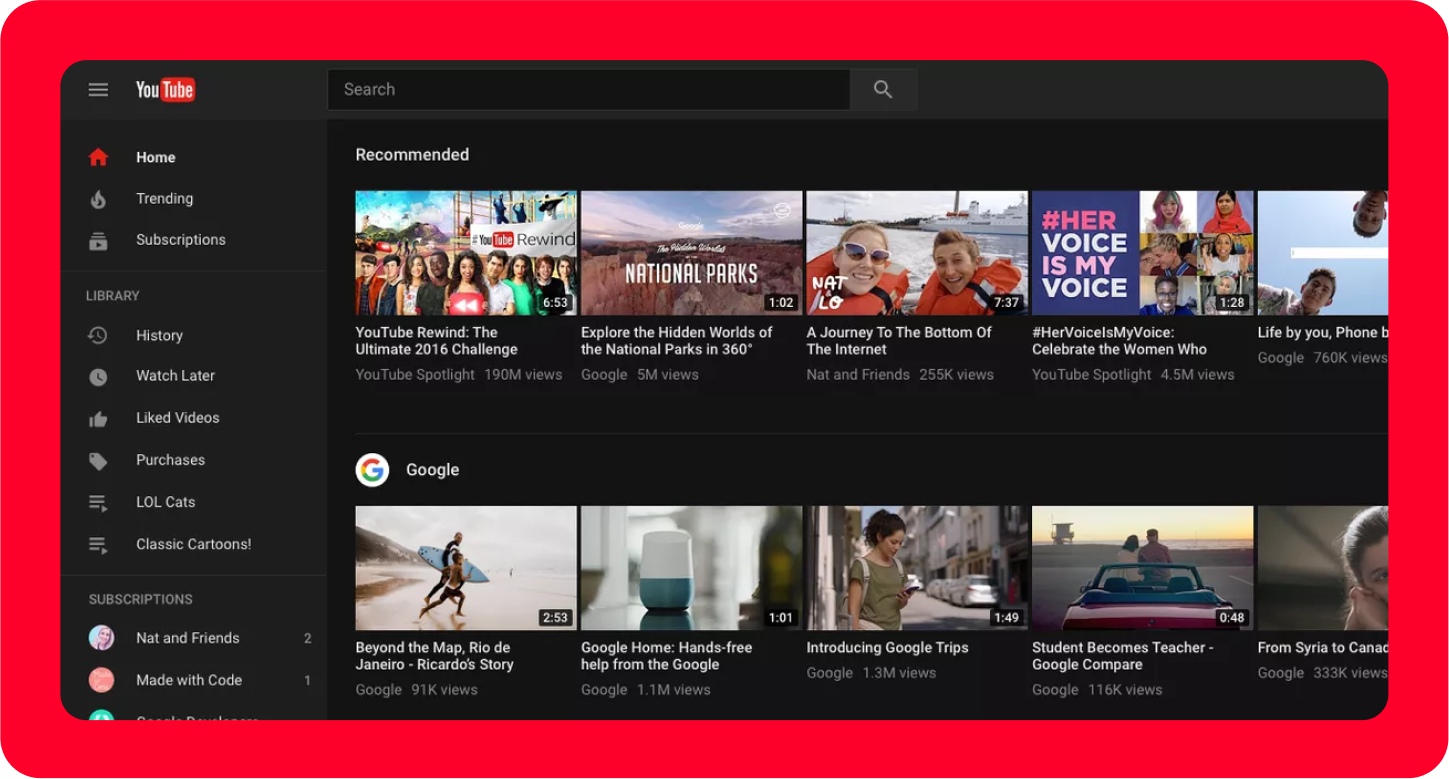
Task: Click the History clock-arrow icon
Action: coord(98,336)
